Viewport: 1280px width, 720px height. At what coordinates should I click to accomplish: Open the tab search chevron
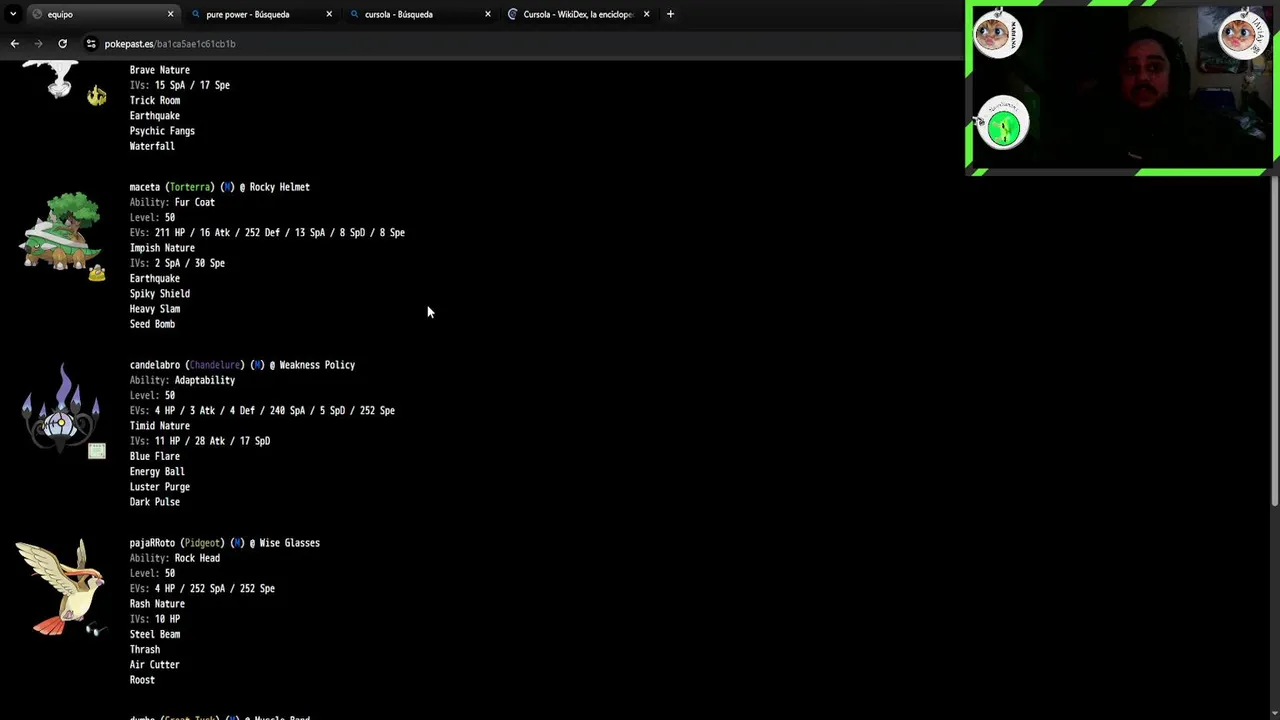click(x=13, y=14)
